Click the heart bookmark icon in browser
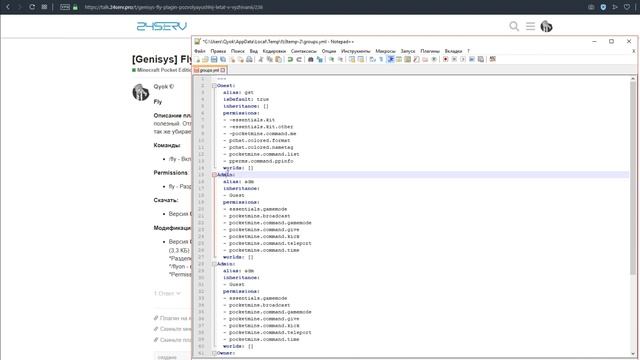The width and height of the screenshot is (640, 360). coord(627,7)
